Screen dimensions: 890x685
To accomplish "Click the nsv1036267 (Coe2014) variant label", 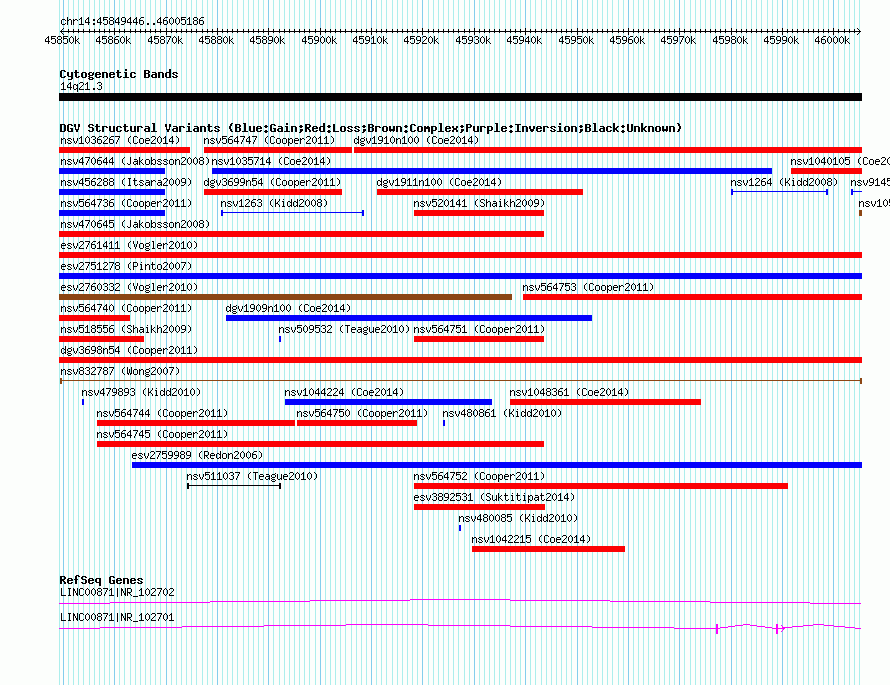I will coord(120,140).
